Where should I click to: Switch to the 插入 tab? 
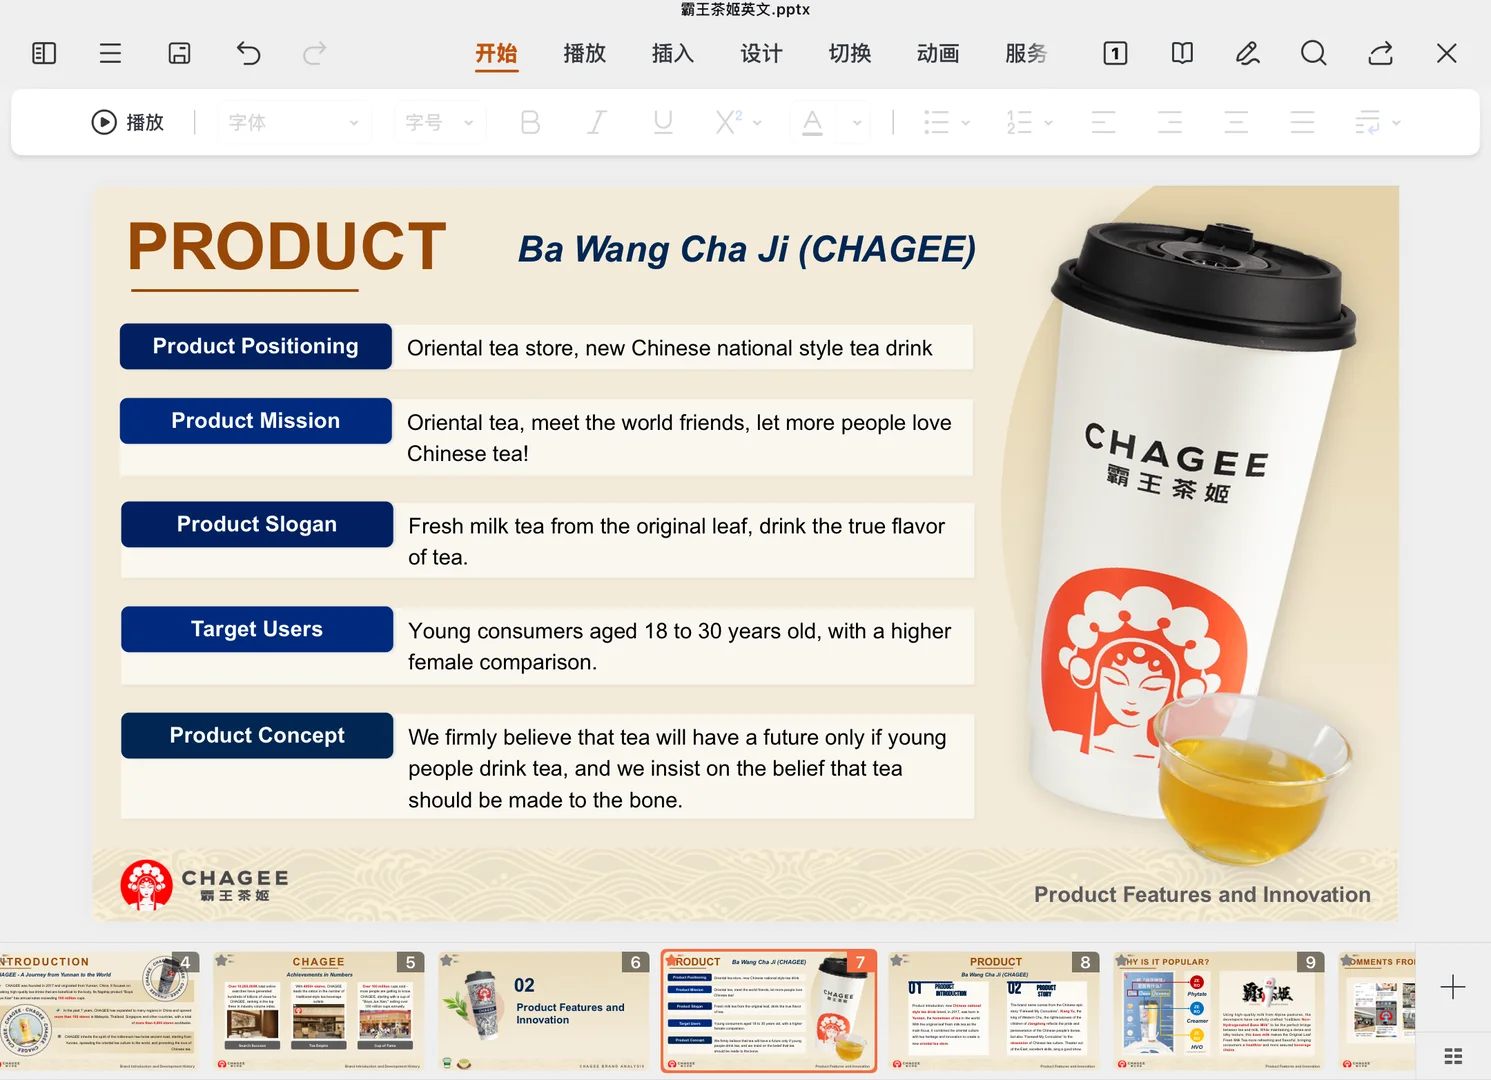pyautogui.click(x=673, y=54)
